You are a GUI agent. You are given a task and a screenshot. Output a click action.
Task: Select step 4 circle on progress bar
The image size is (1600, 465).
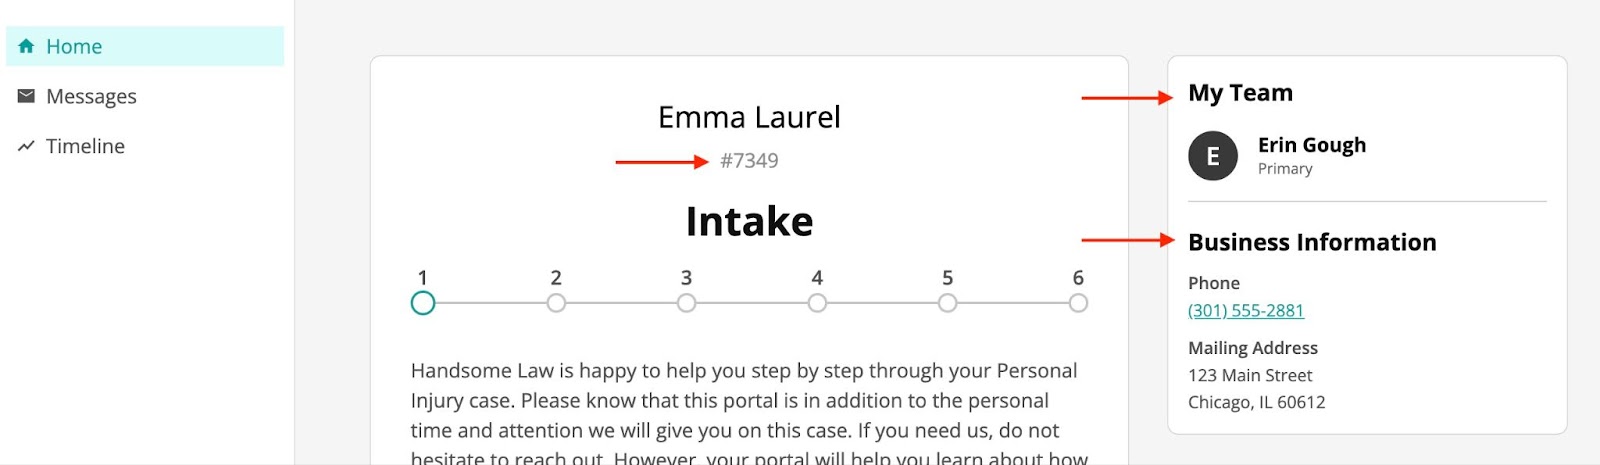click(817, 303)
